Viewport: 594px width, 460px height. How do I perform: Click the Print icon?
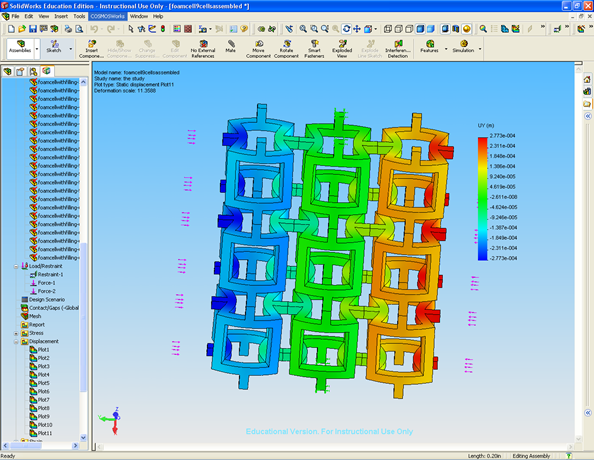tap(68, 29)
